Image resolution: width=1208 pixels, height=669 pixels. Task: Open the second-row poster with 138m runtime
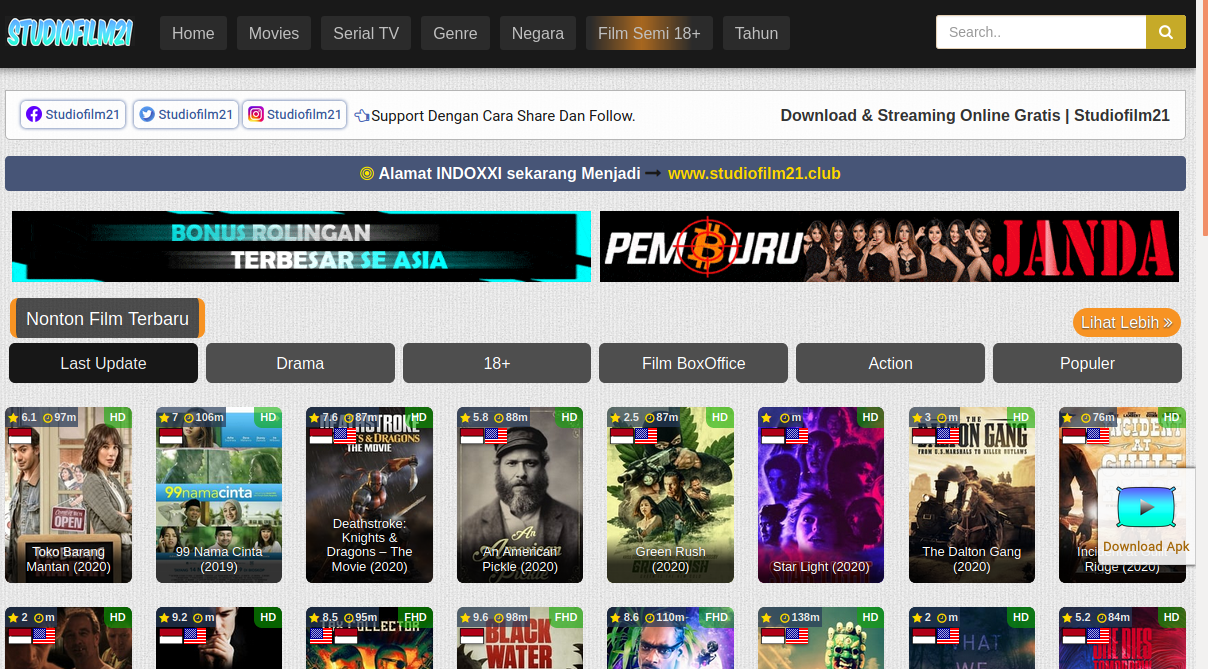click(x=821, y=638)
